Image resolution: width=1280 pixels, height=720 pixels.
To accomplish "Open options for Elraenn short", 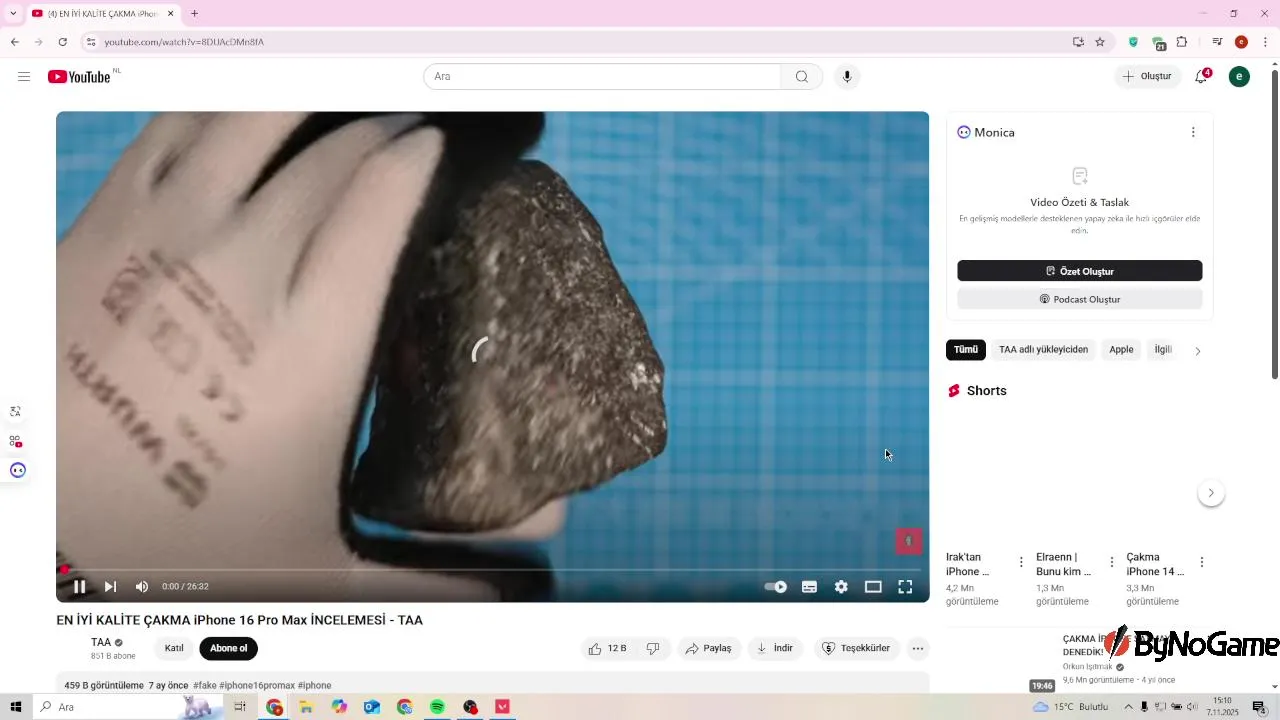I will coord(1111,562).
